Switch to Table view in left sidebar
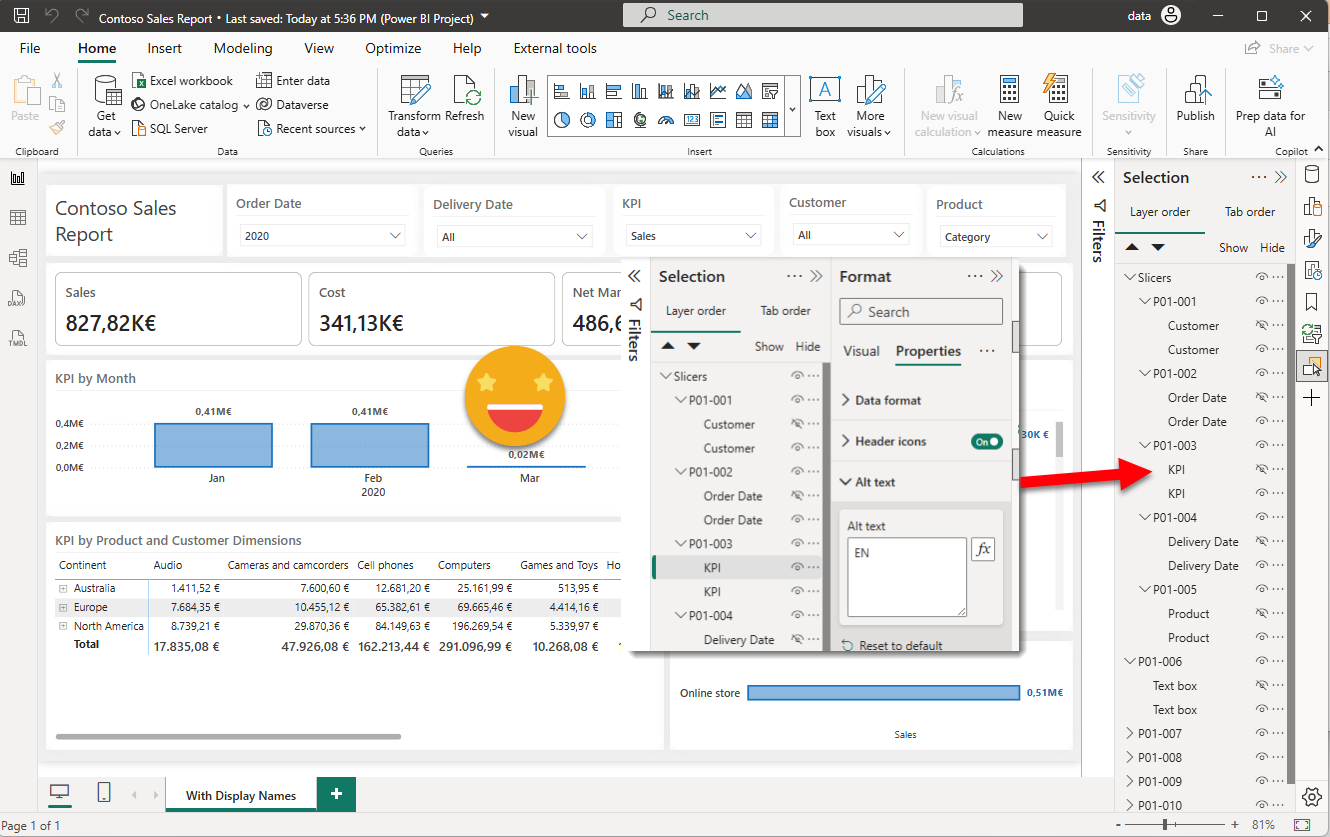The image size is (1330, 837). click(x=18, y=218)
